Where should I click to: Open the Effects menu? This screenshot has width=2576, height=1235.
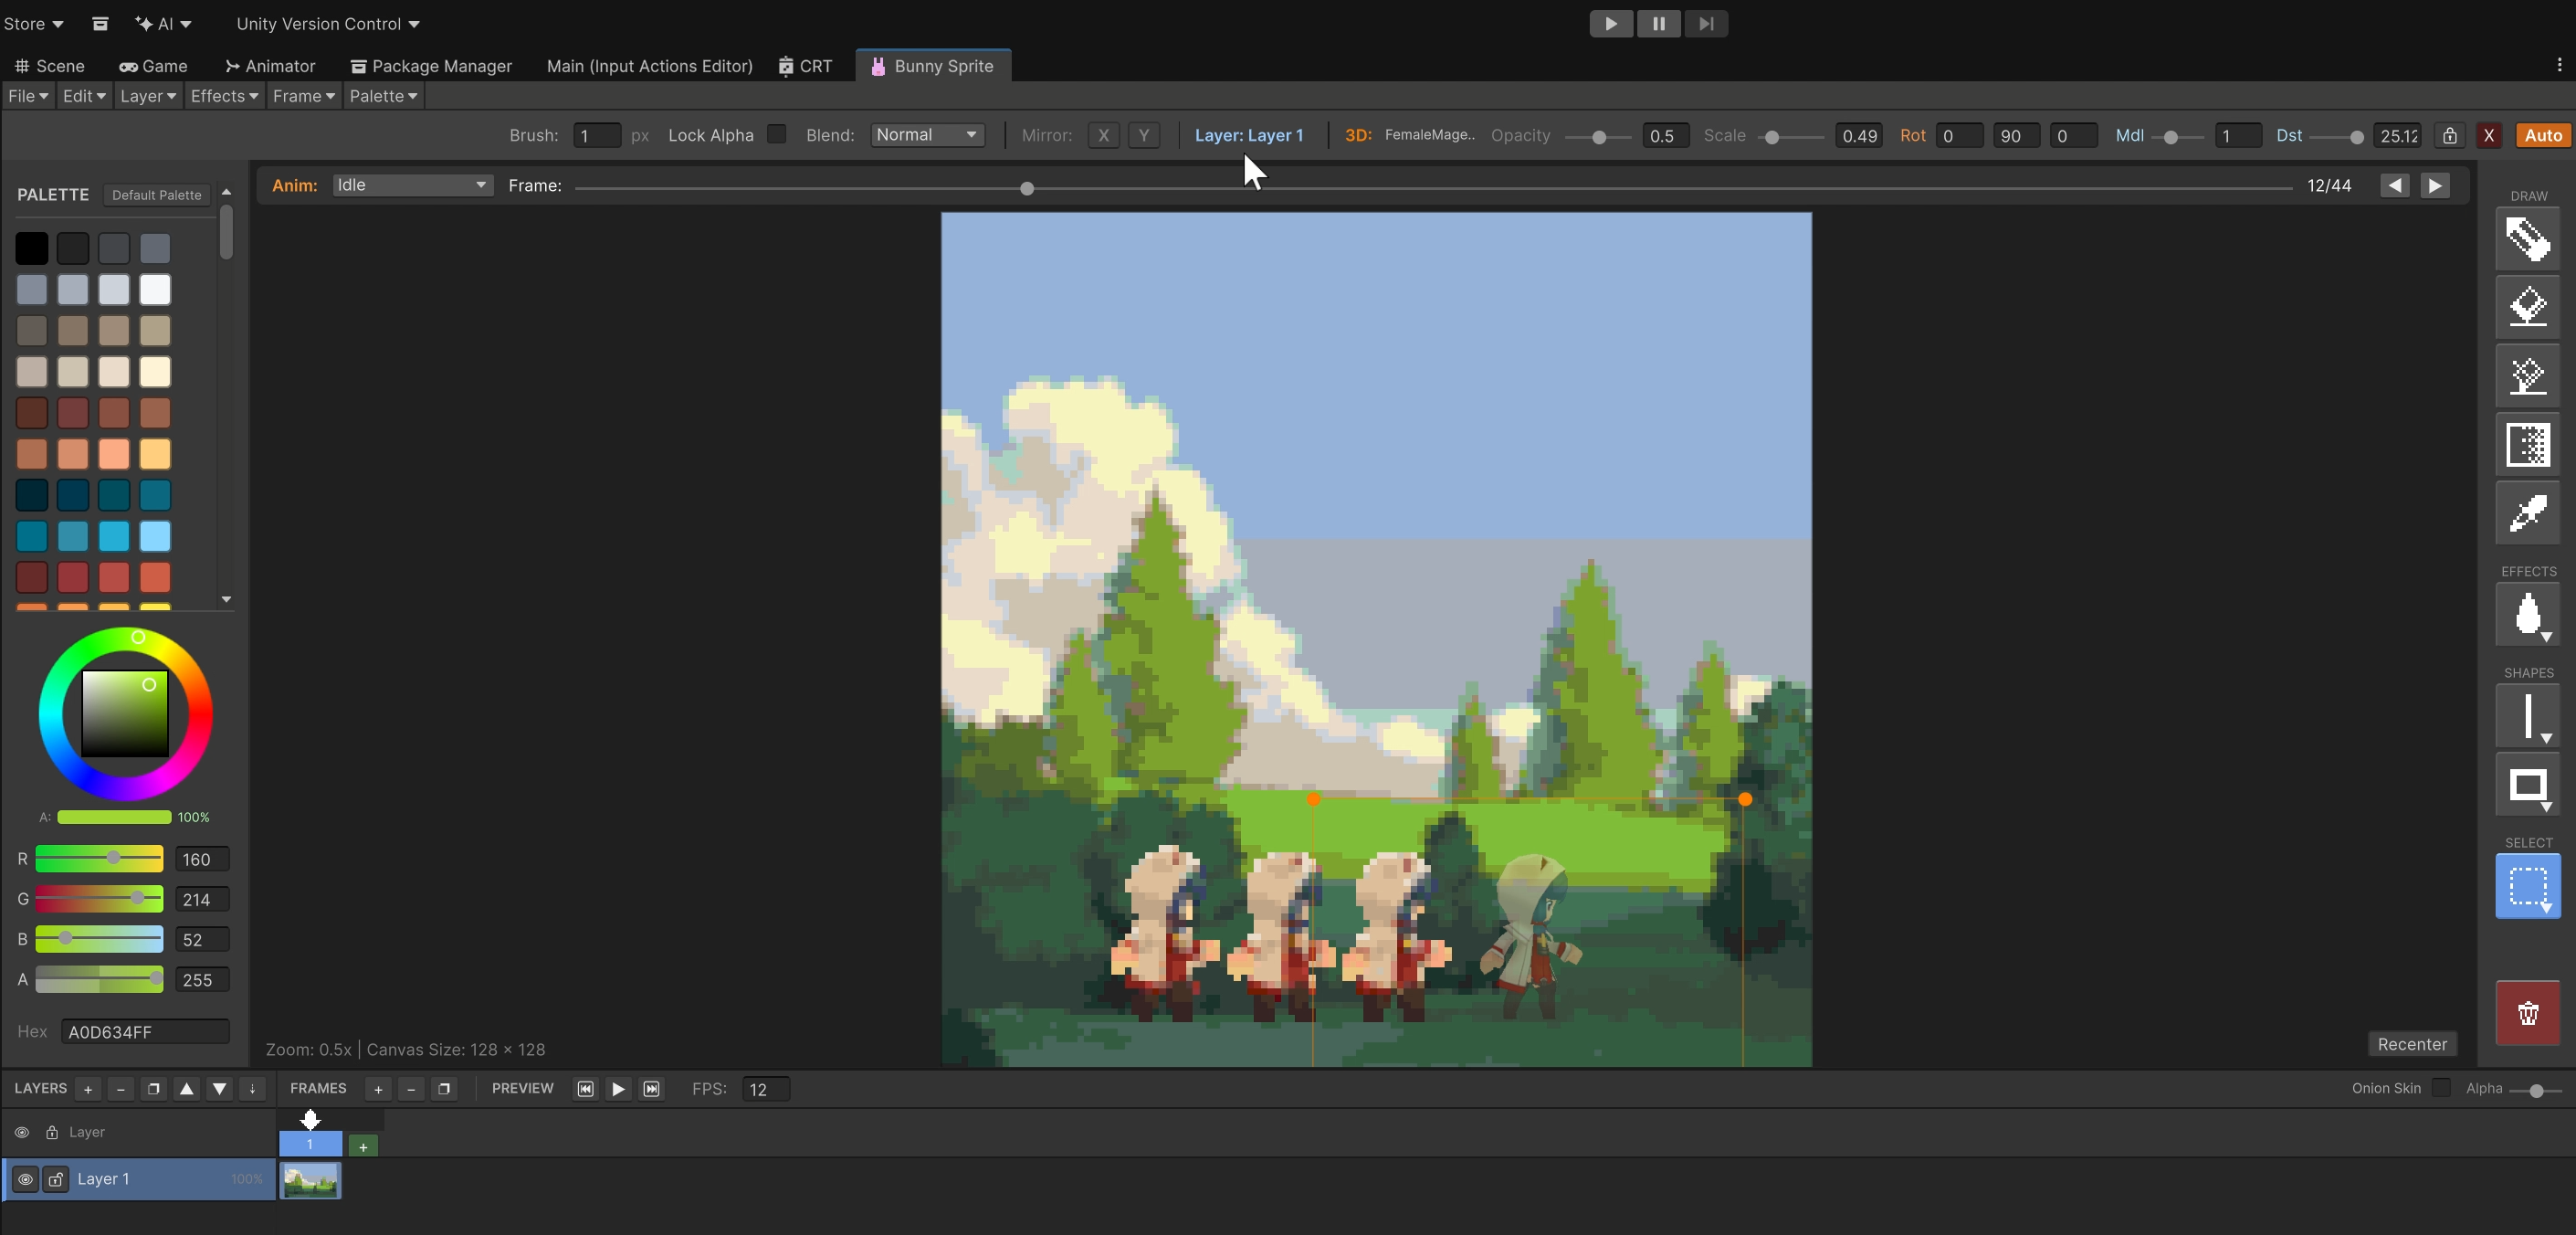click(x=223, y=96)
